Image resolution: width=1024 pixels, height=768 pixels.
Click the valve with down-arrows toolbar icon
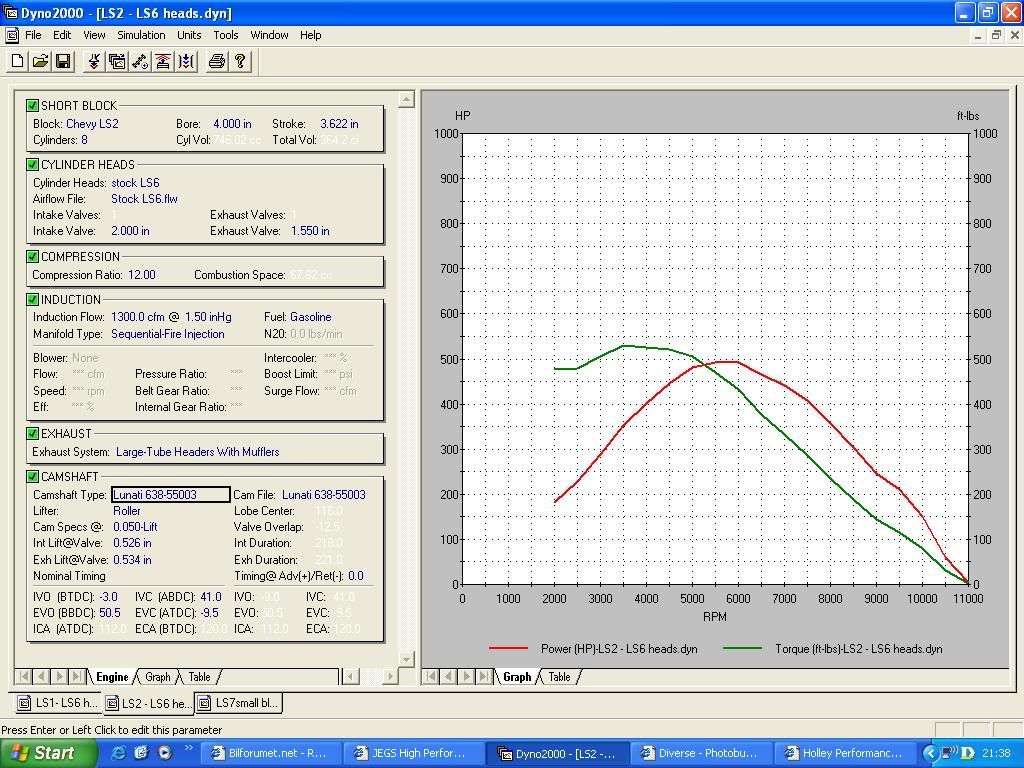click(94, 61)
